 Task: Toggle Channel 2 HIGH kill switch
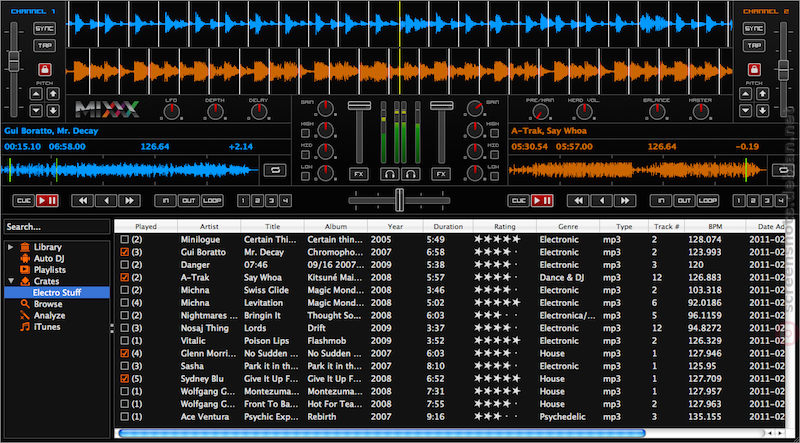point(494,133)
